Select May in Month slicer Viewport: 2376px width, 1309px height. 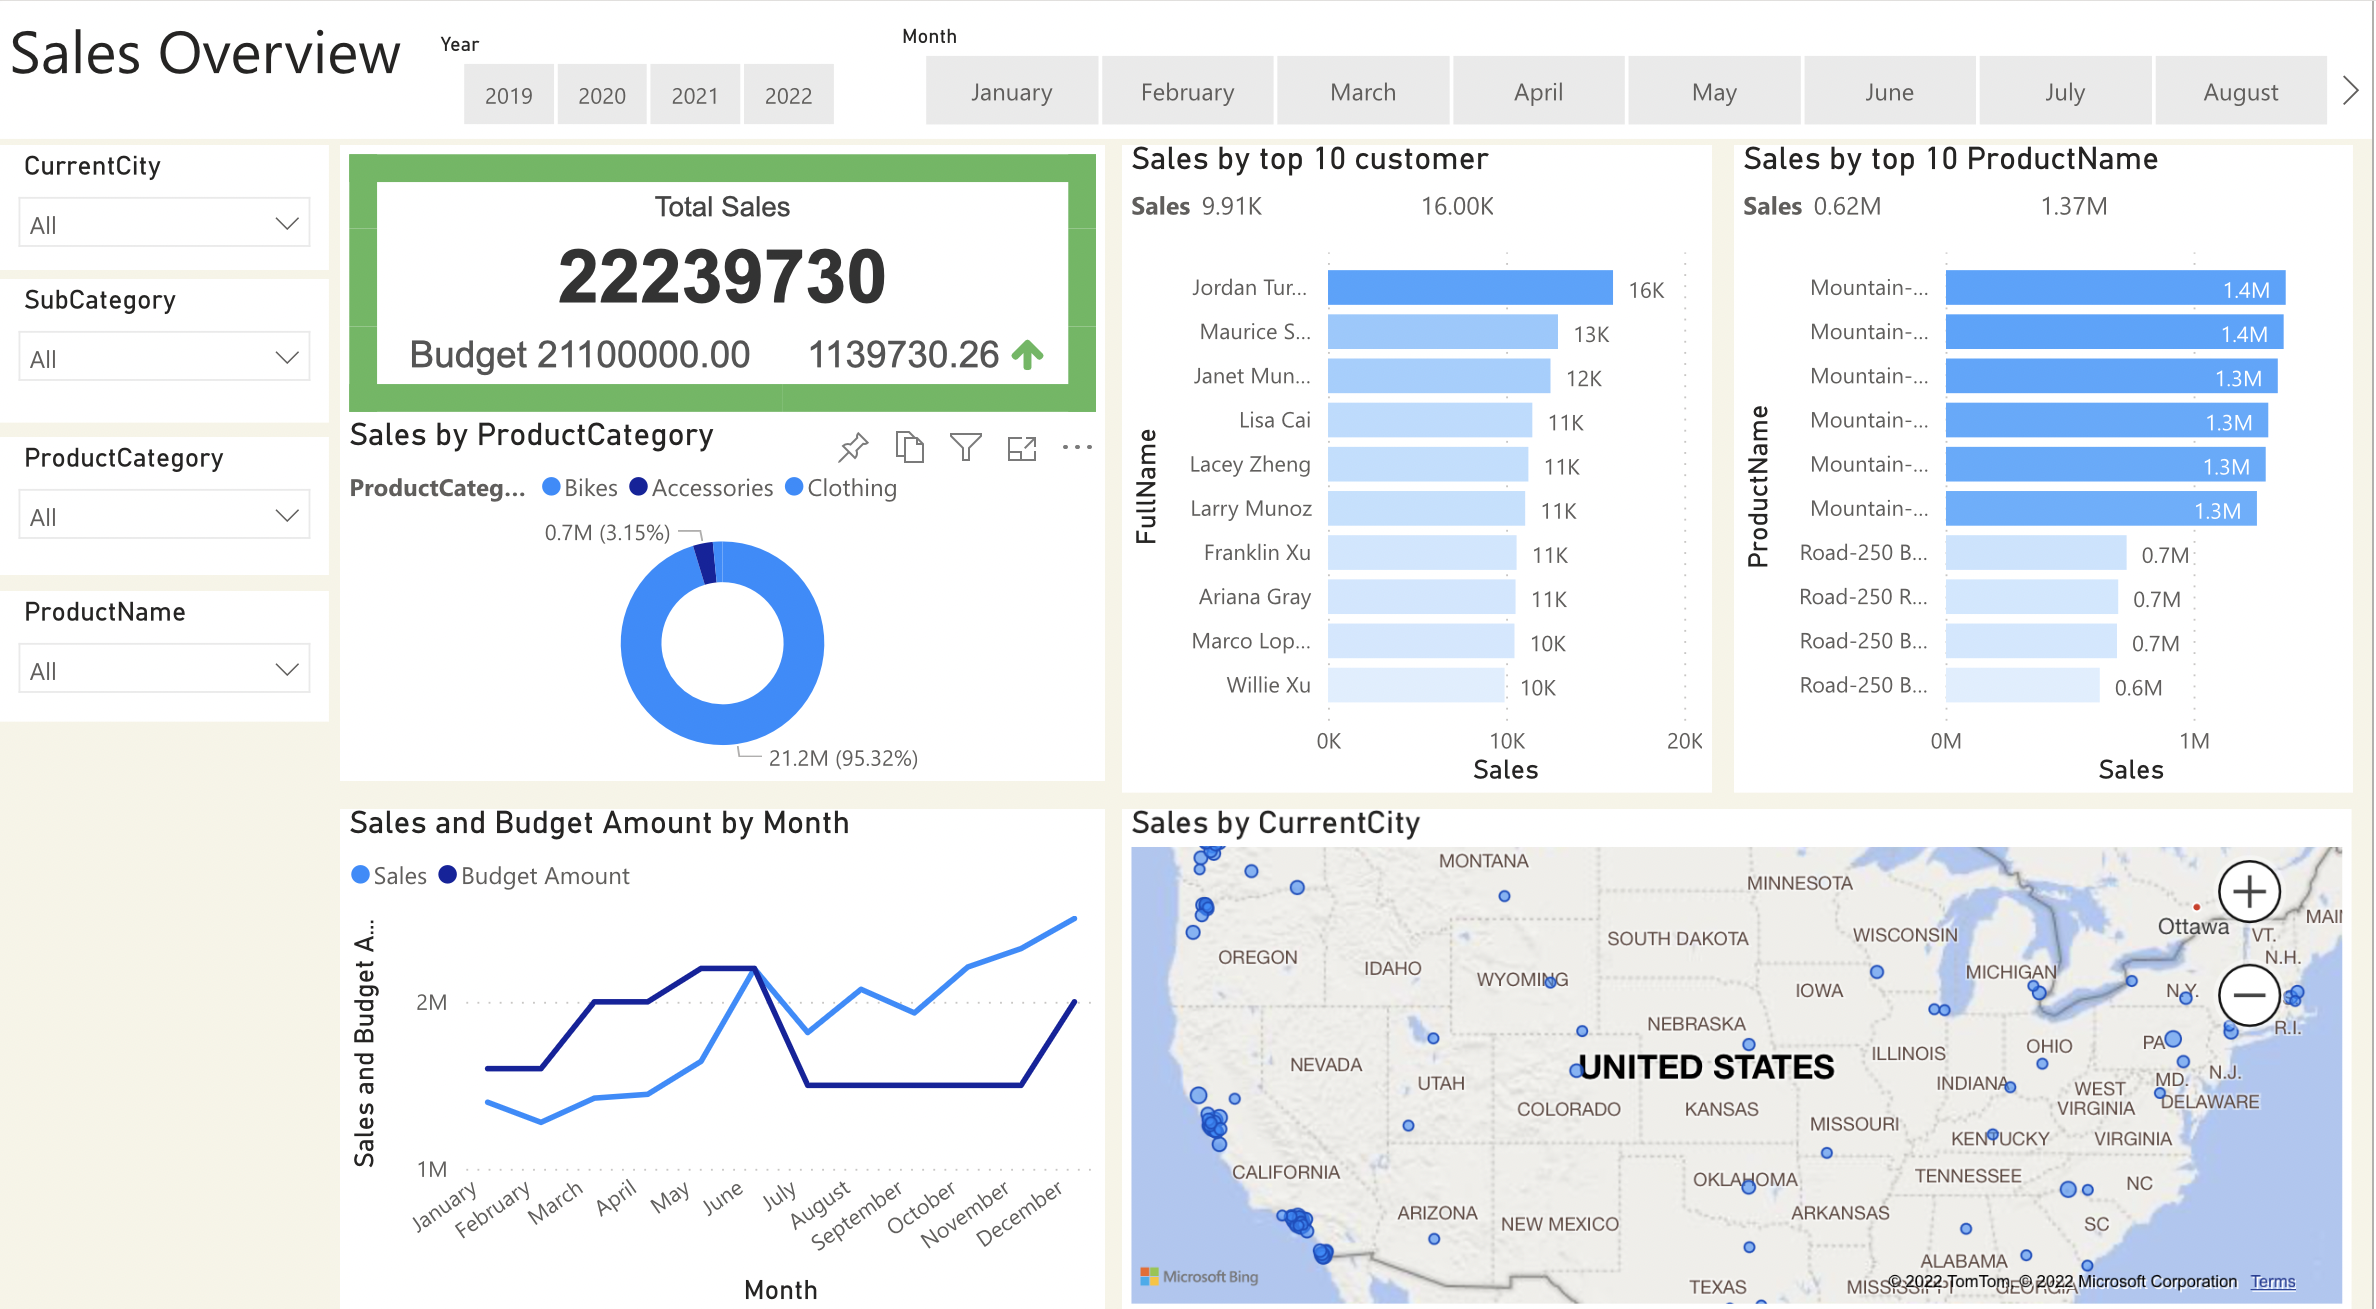1715,91
